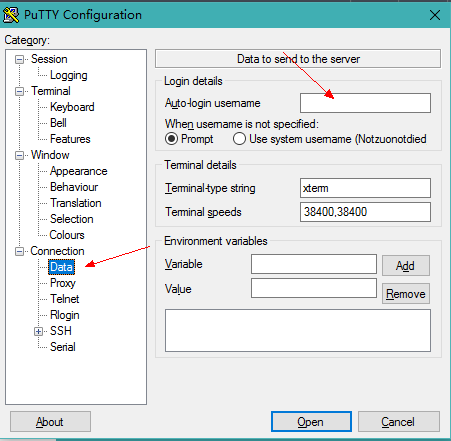Click the Remove variable button
This screenshot has height=441, width=451.
pos(406,294)
